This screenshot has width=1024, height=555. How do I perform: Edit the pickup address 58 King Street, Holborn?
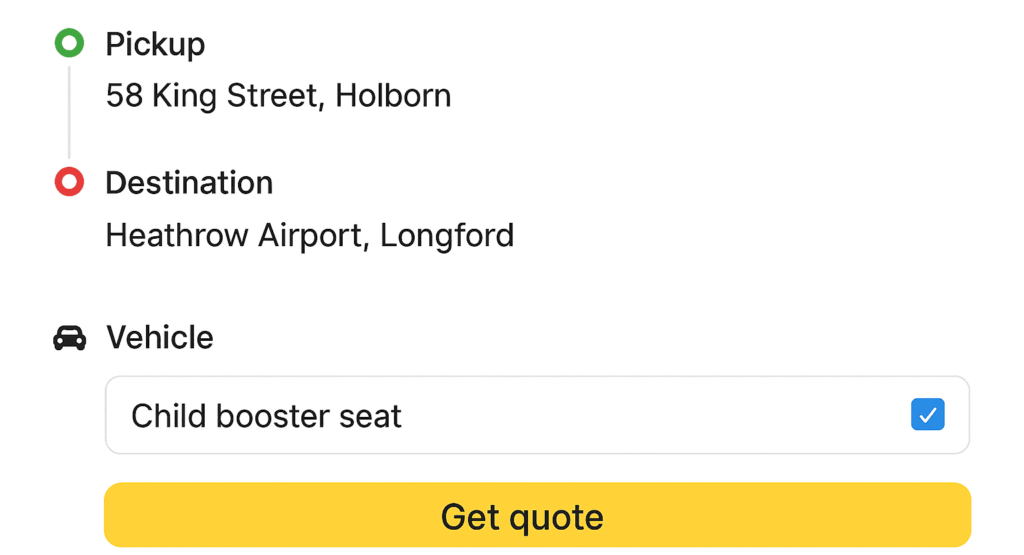[278, 96]
